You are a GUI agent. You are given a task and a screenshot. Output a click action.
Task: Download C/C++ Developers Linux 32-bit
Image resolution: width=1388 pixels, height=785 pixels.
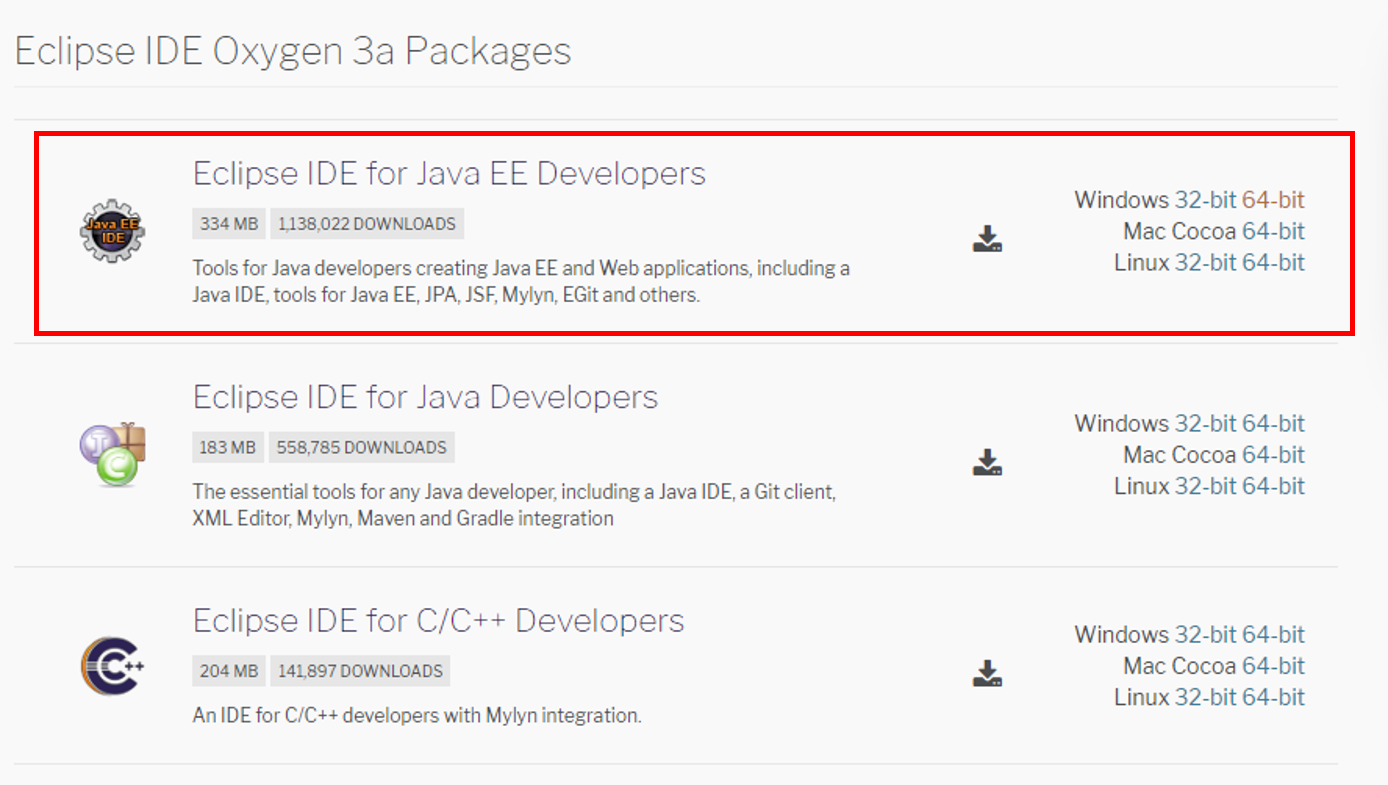point(1205,697)
